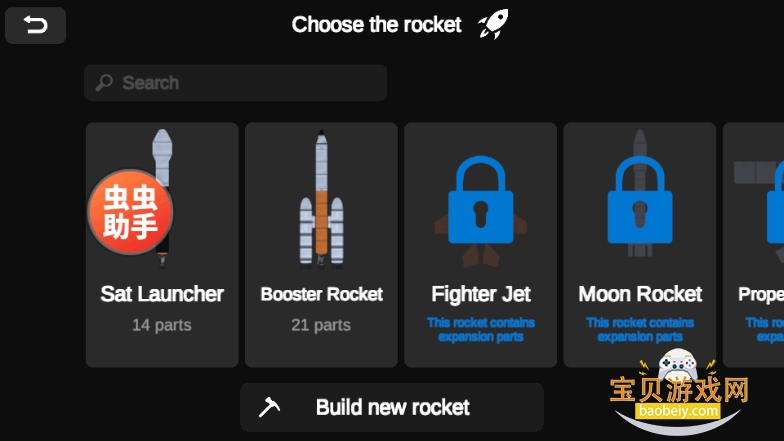The image size is (784, 441).
Task: Click the Booster Rocket preview image
Action: (321, 199)
